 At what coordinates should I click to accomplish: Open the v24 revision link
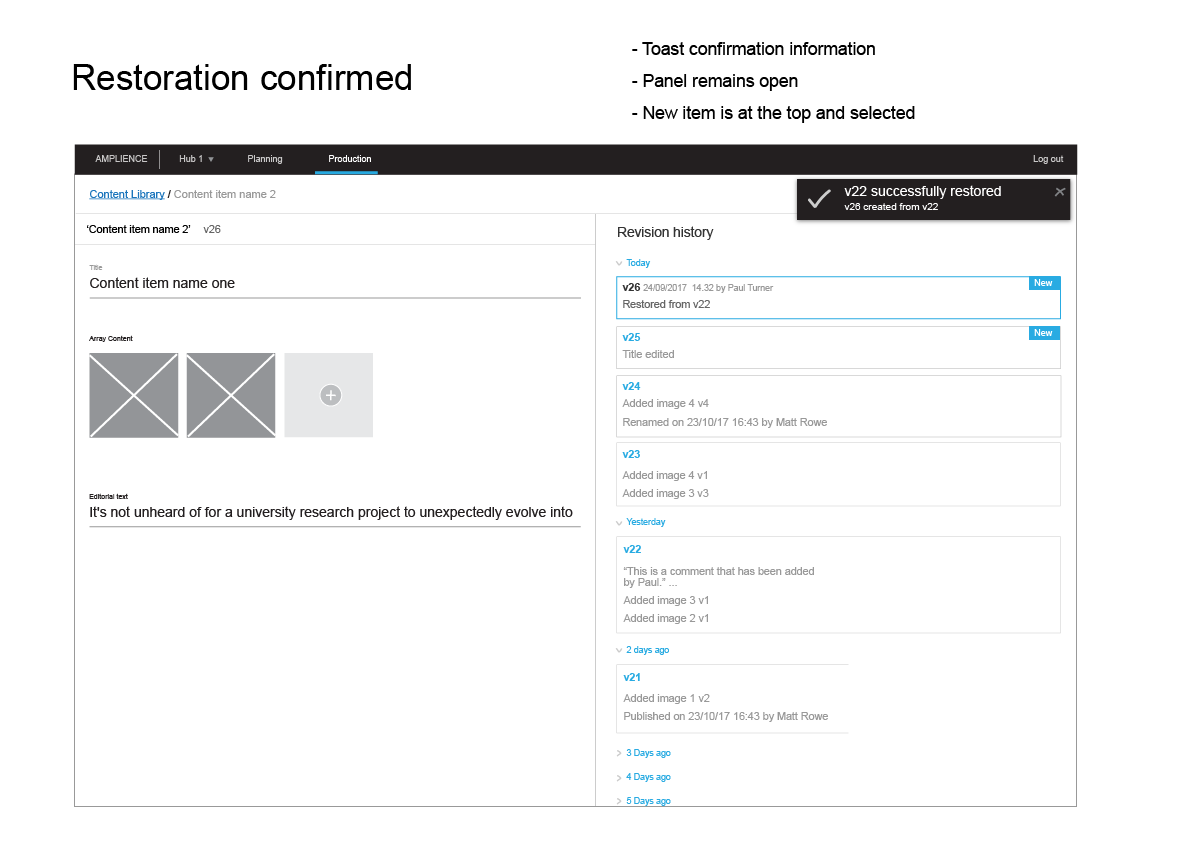click(x=631, y=387)
